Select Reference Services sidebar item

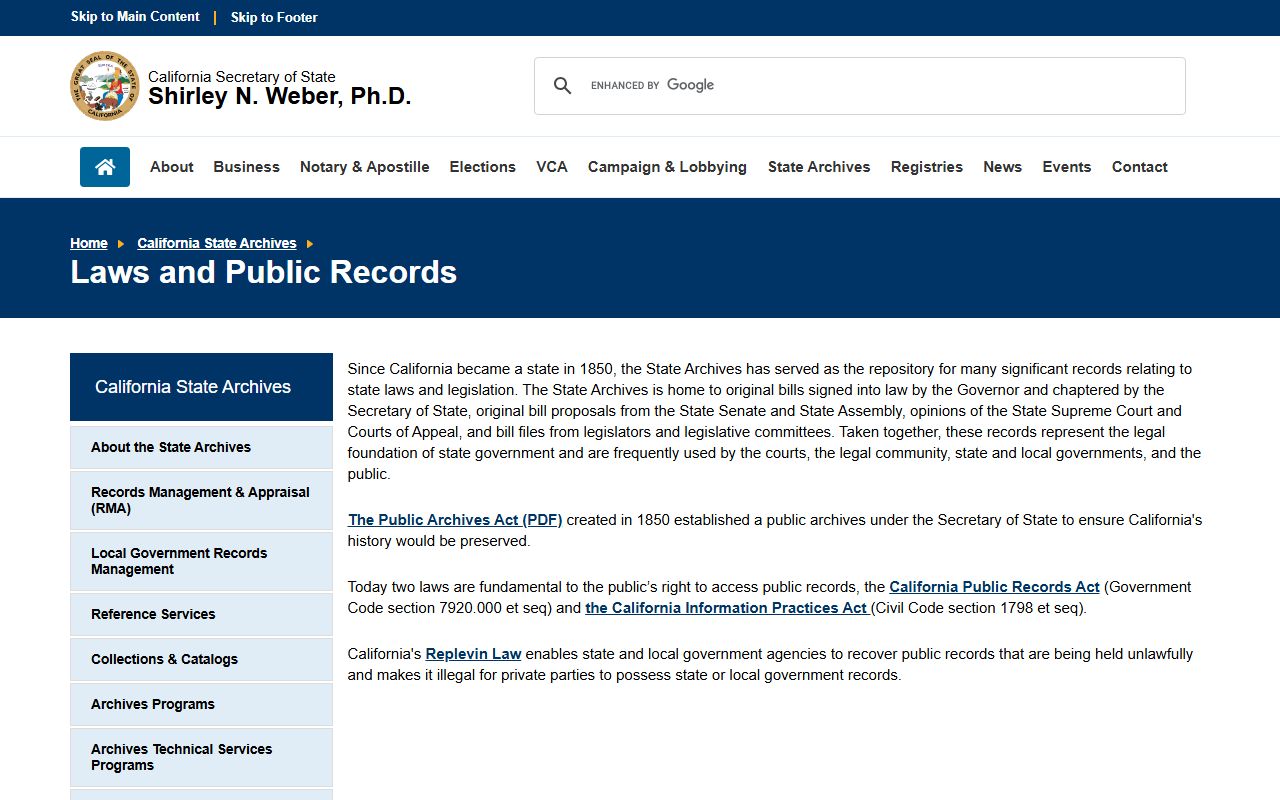201,614
